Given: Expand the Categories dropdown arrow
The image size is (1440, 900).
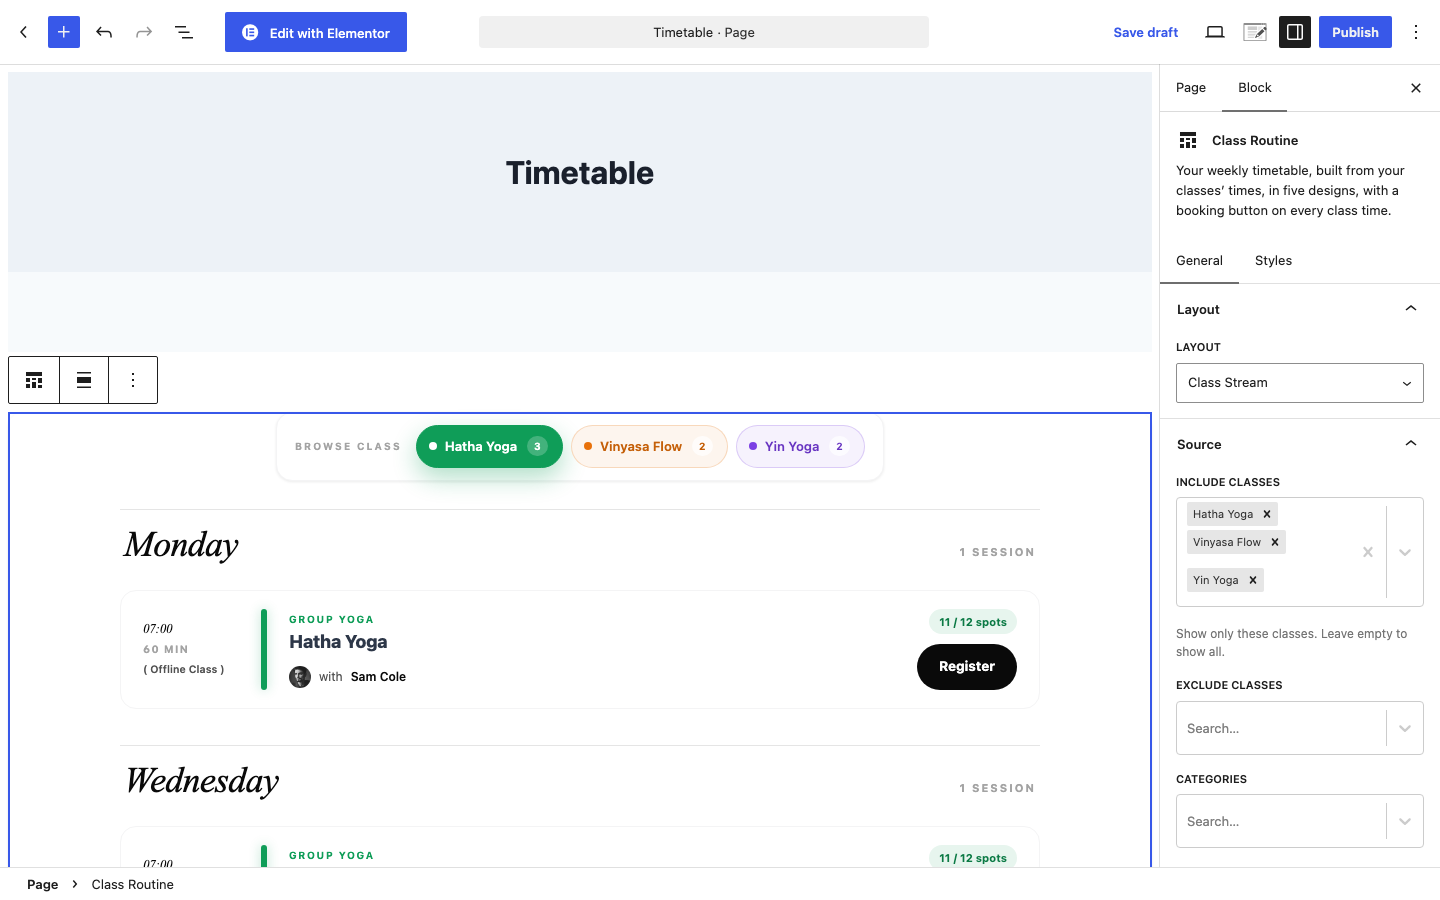Looking at the screenshot, I should tap(1405, 821).
